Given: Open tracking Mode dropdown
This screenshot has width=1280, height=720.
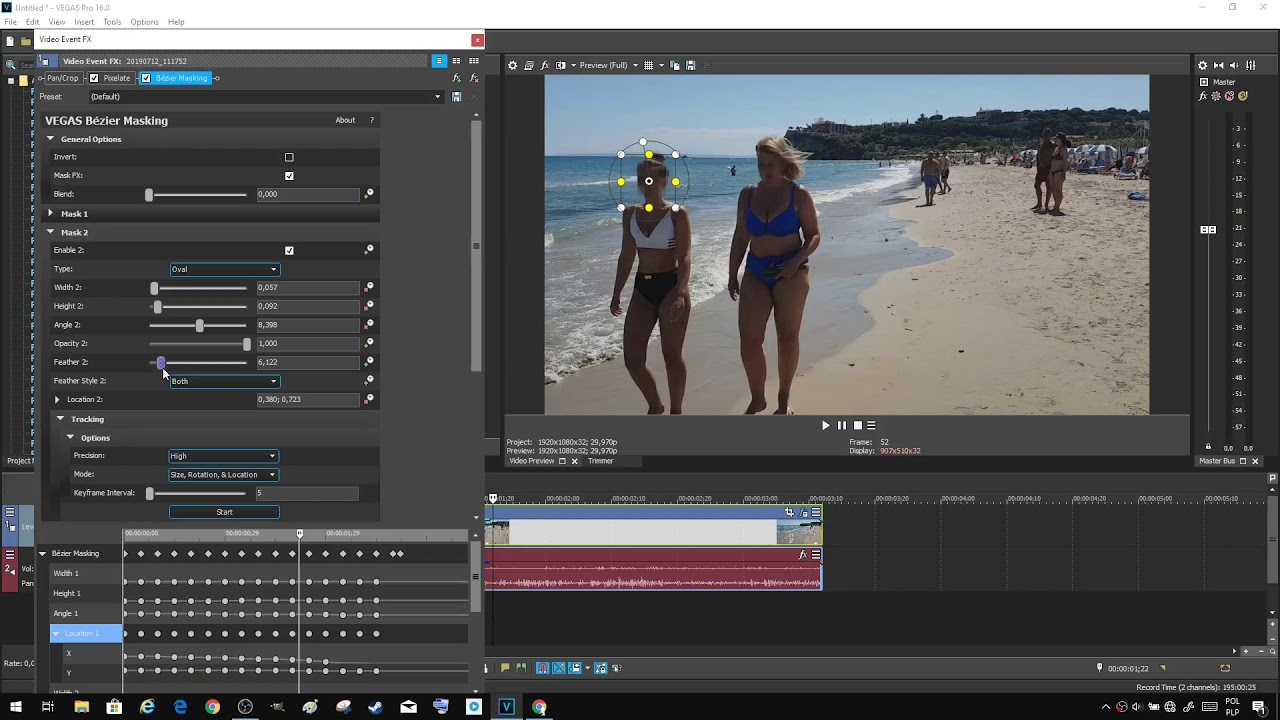Looking at the screenshot, I should click(223, 475).
